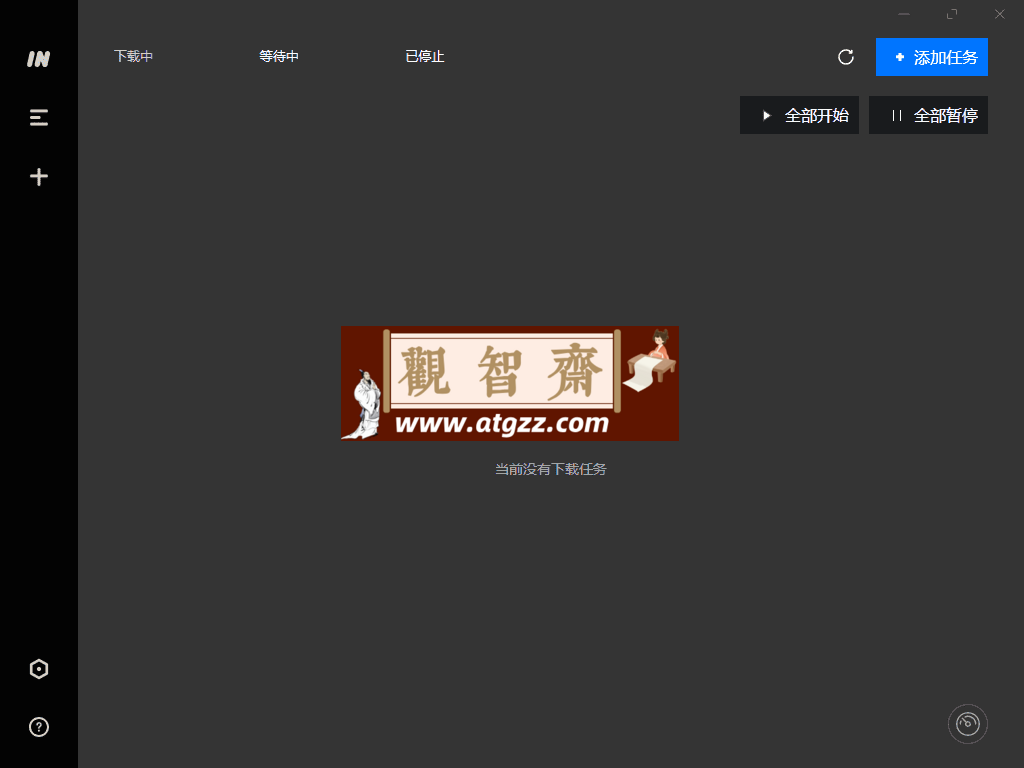Minimize the window
1024x768 pixels.
(904, 14)
